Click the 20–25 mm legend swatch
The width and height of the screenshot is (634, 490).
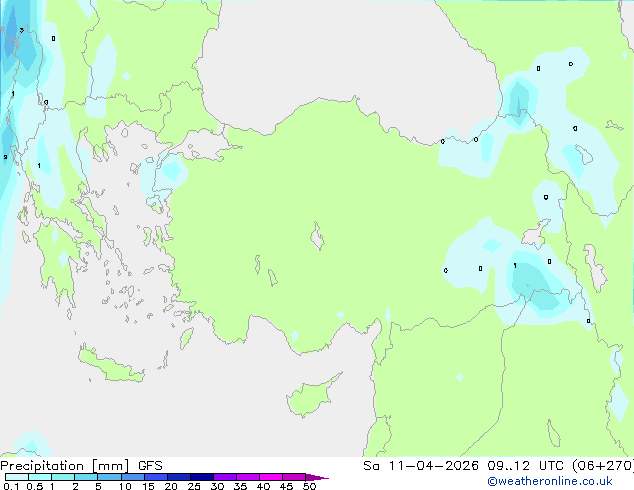tap(179, 477)
